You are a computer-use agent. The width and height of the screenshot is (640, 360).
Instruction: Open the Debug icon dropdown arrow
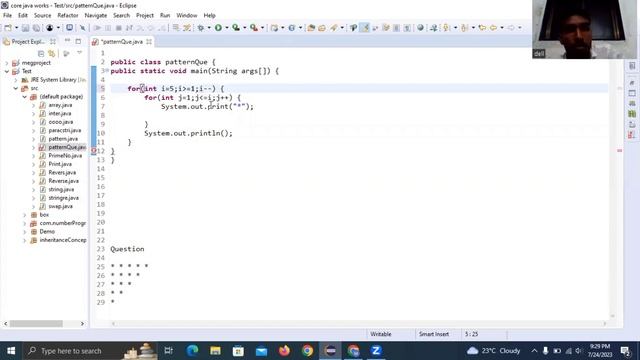[x=209, y=28]
